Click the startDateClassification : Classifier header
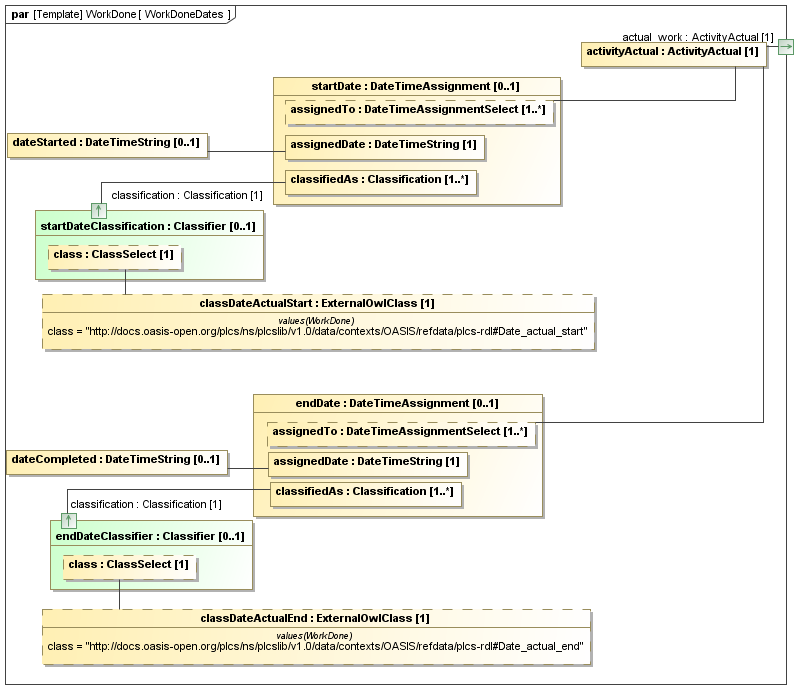 pyautogui.click(x=148, y=226)
